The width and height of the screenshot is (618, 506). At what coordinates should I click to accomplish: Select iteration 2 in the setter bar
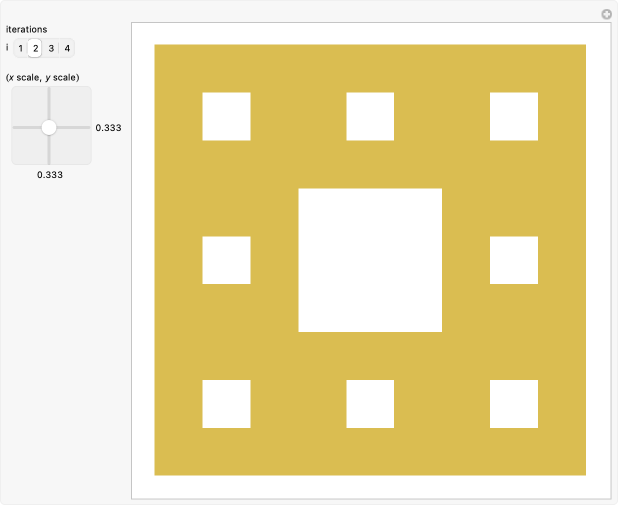[x=35, y=48]
